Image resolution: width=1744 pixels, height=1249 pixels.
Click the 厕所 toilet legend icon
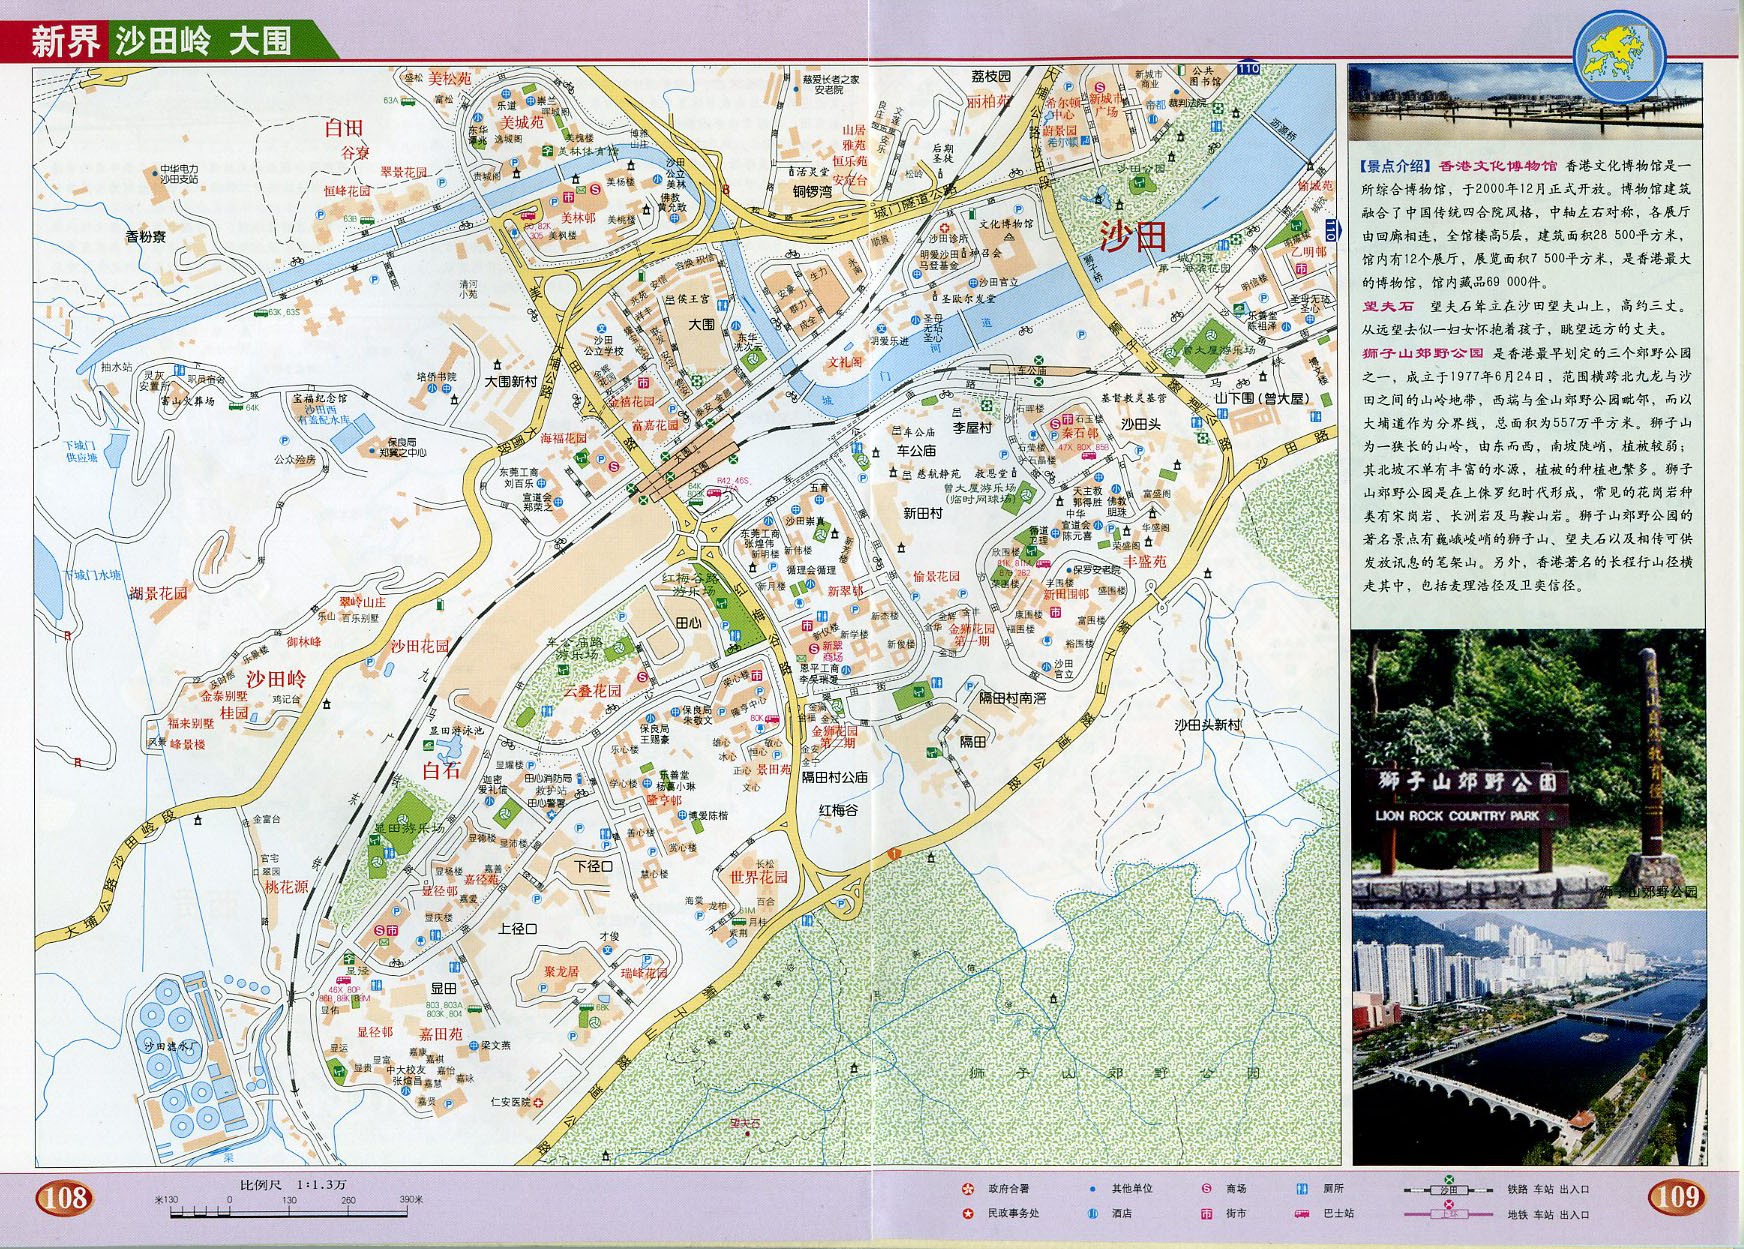[x=1301, y=1189]
